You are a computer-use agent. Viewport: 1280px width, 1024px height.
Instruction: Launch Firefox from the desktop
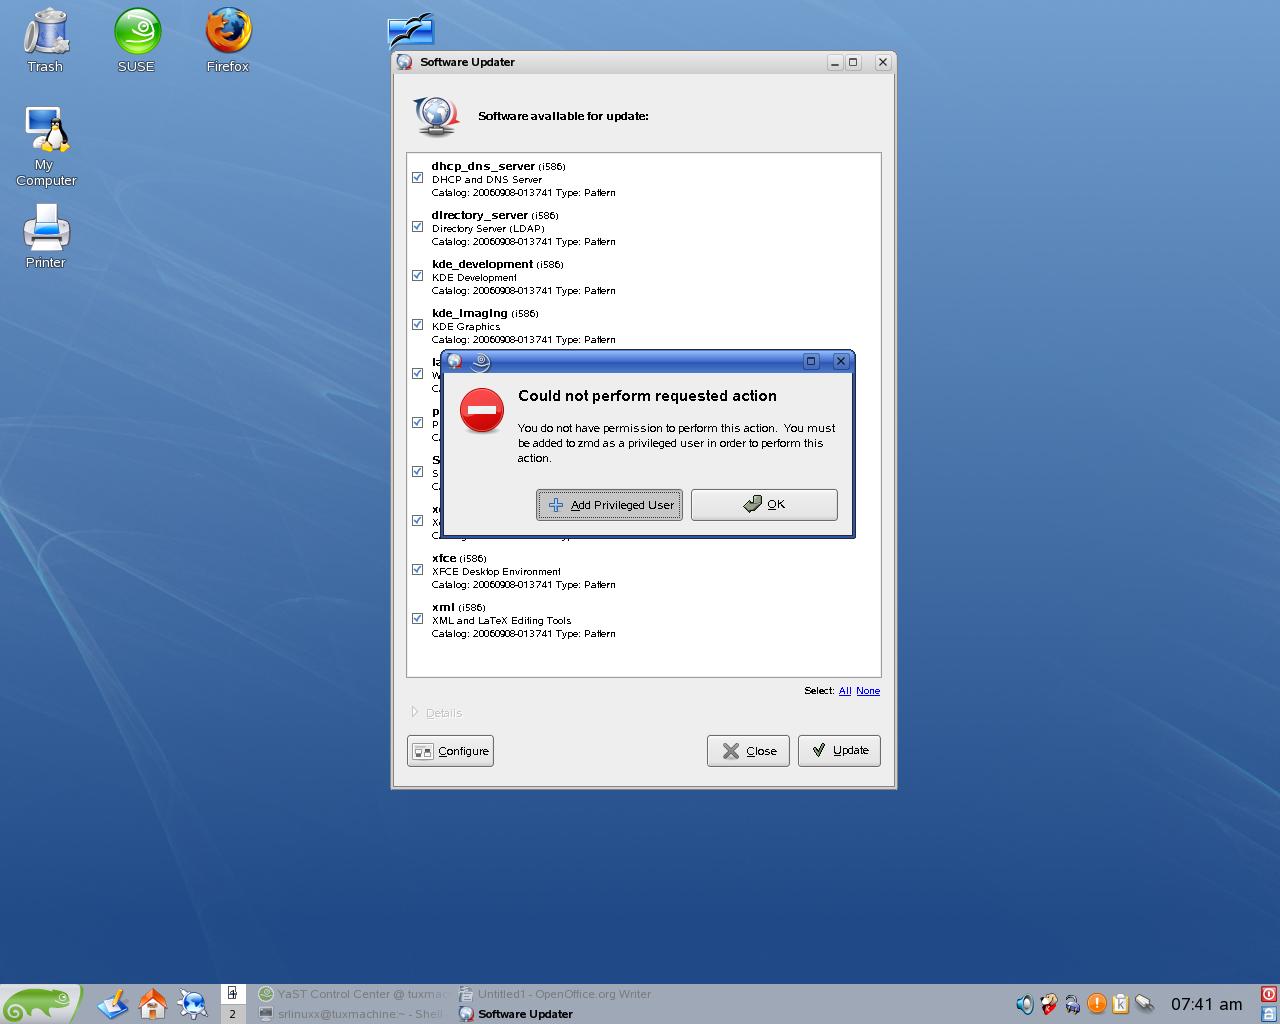[x=228, y=40]
